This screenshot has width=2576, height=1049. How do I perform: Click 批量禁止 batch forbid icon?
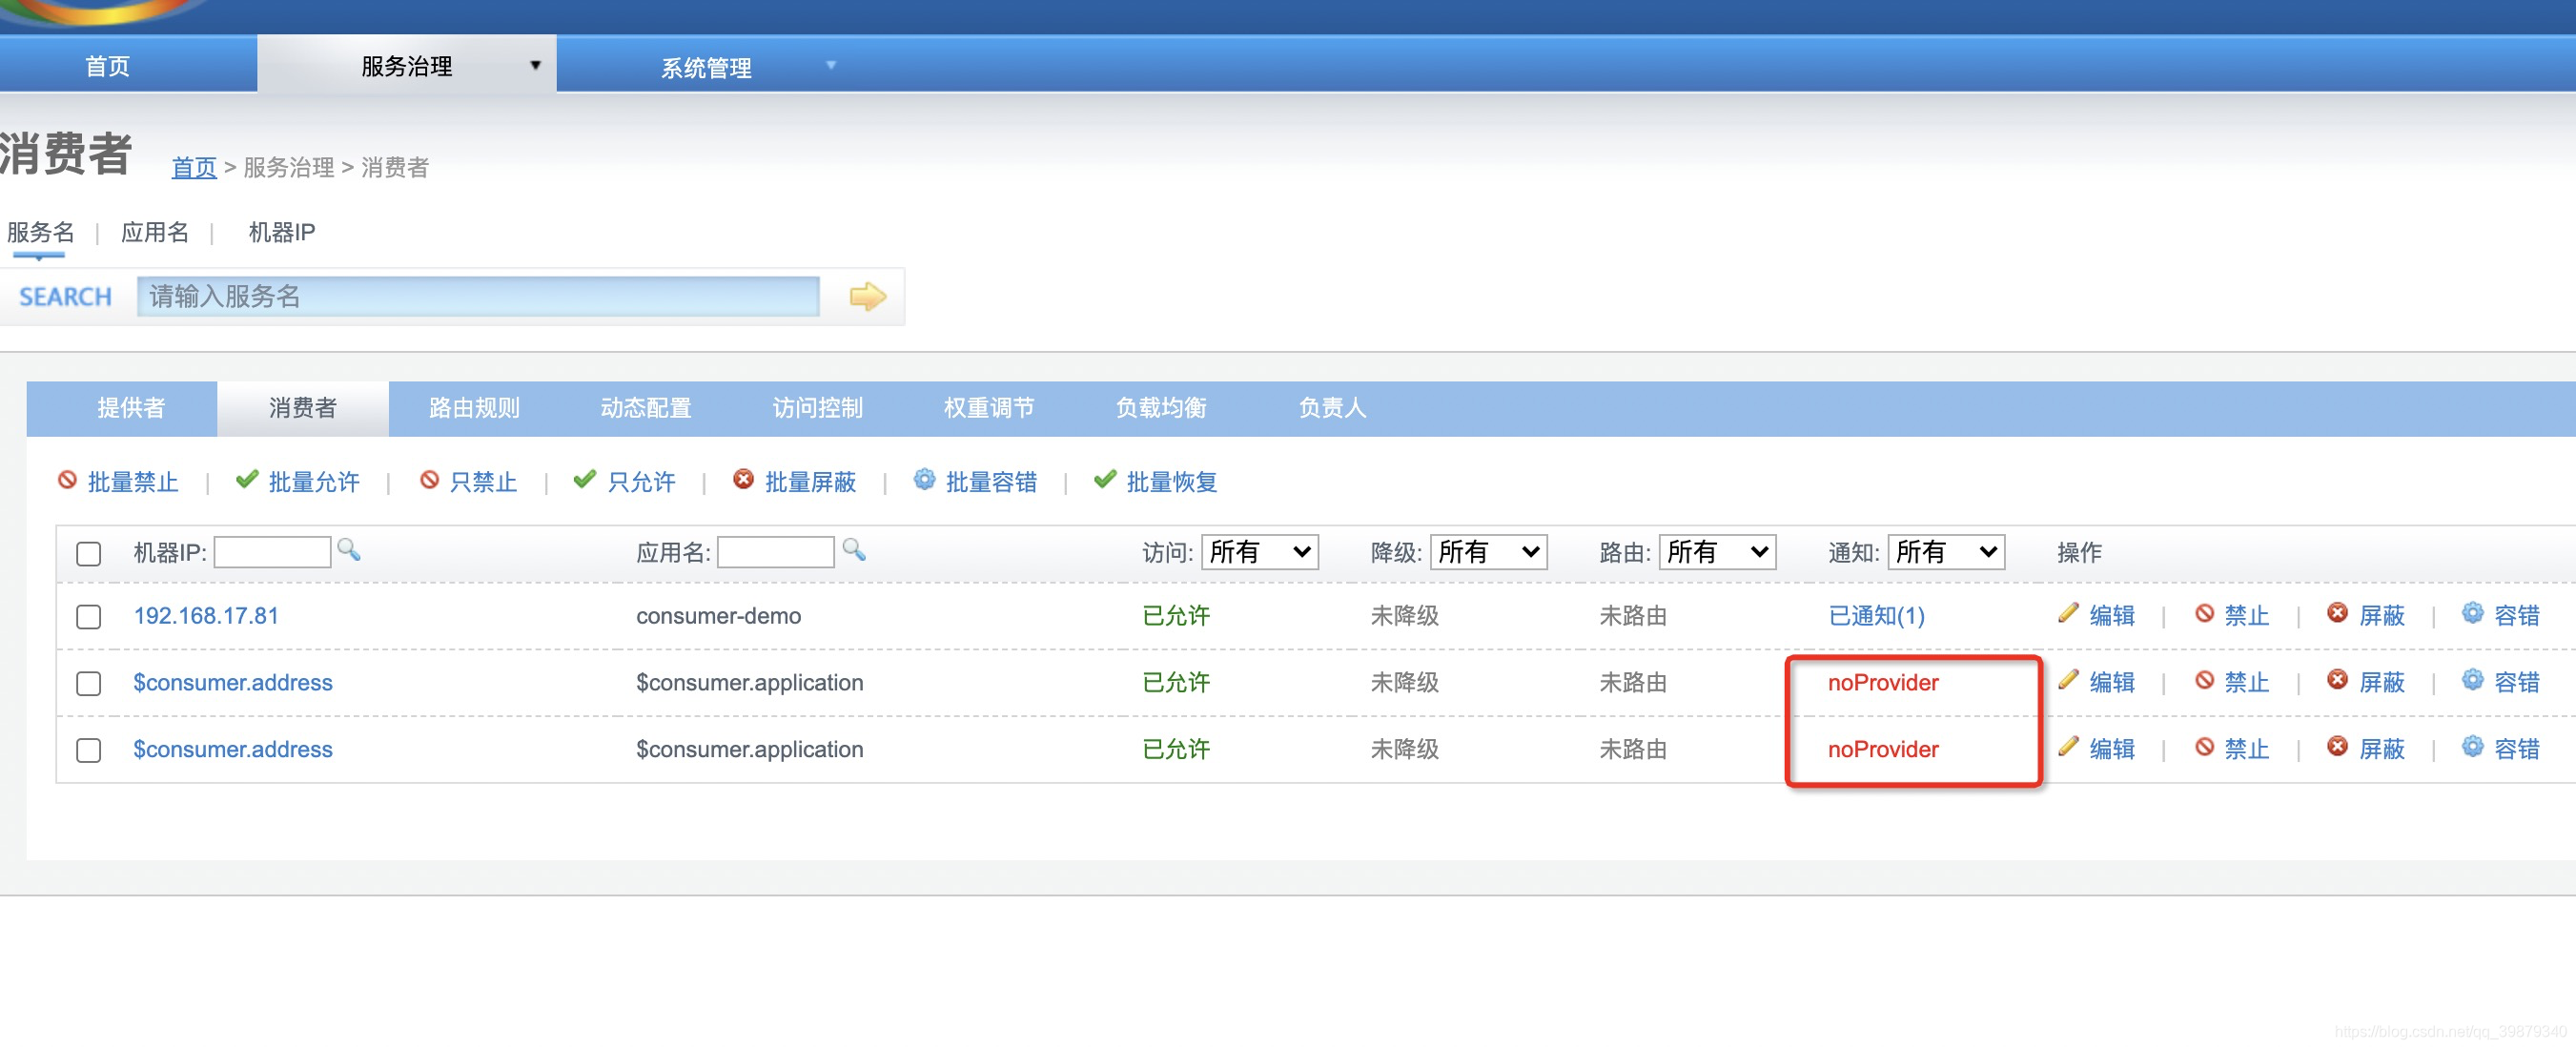(x=68, y=480)
